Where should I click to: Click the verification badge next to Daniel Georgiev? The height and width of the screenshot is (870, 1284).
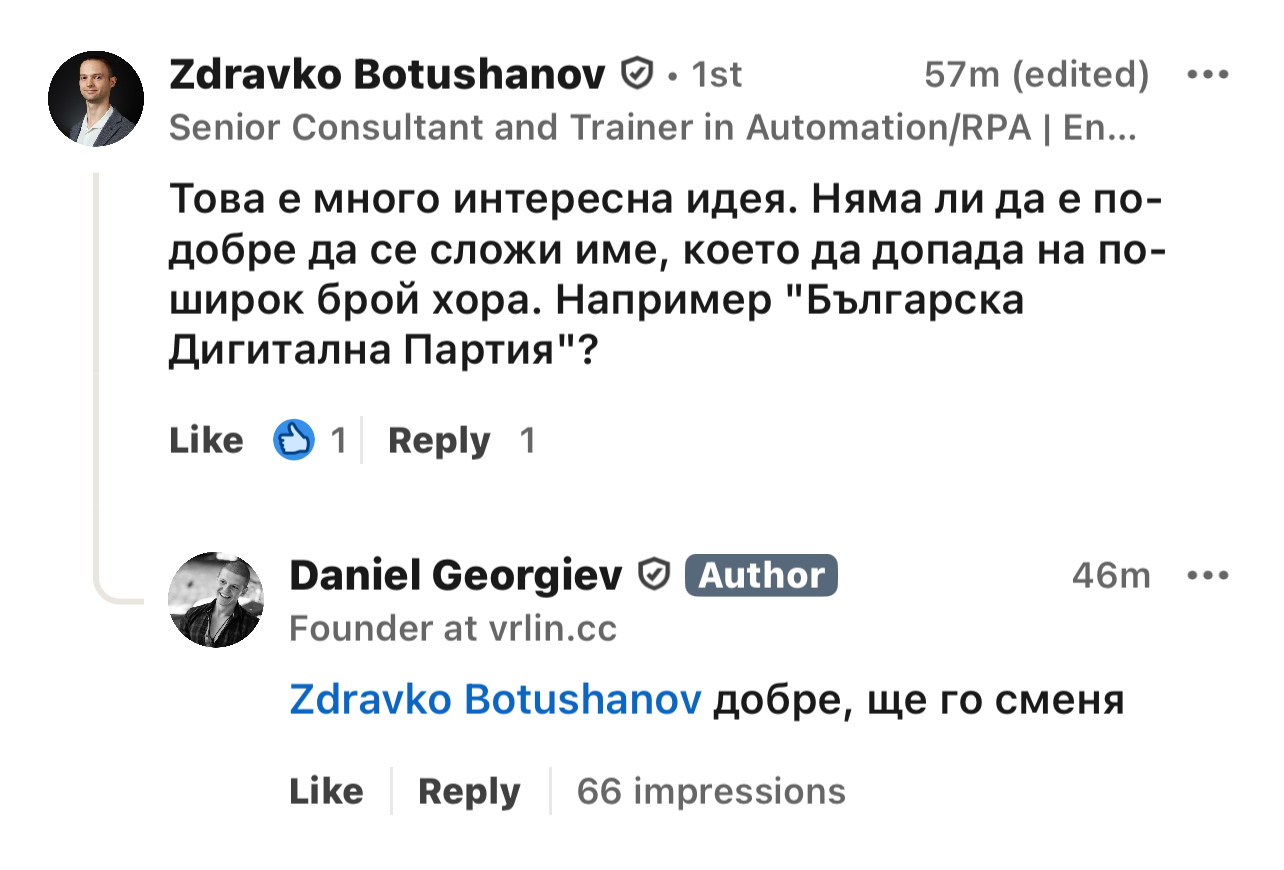pos(654,575)
